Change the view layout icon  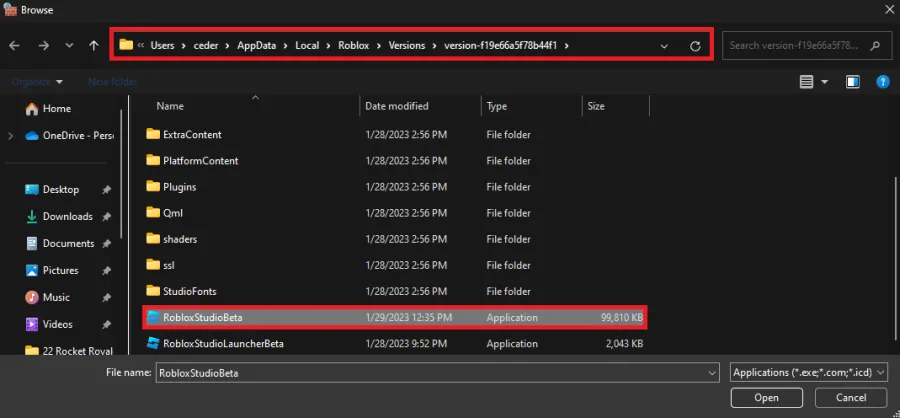pyautogui.click(x=806, y=82)
